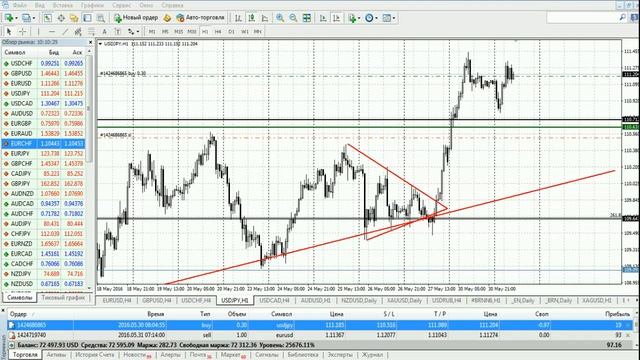The image size is (640, 360).
Task: Select the trendline drawing tool
Action: coord(65,31)
